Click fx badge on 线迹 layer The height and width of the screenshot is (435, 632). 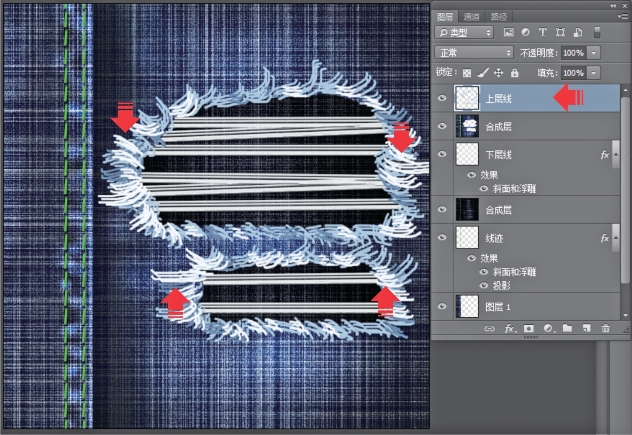604,238
